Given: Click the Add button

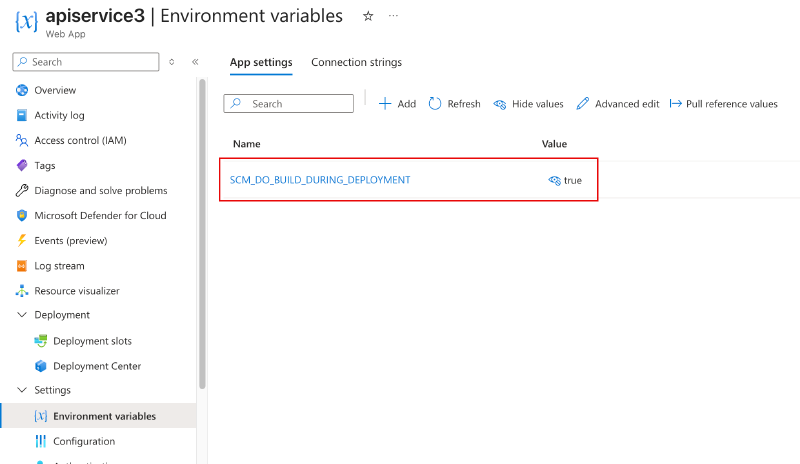Looking at the screenshot, I should point(397,104).
